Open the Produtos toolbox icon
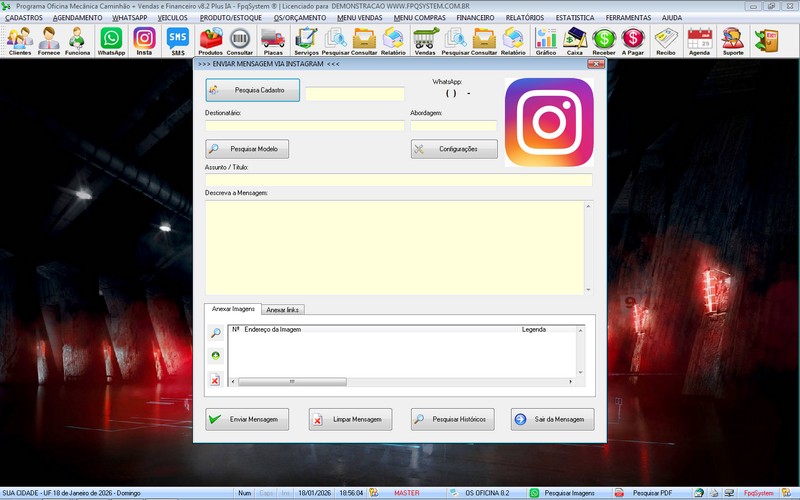 (x=210, y=41)
